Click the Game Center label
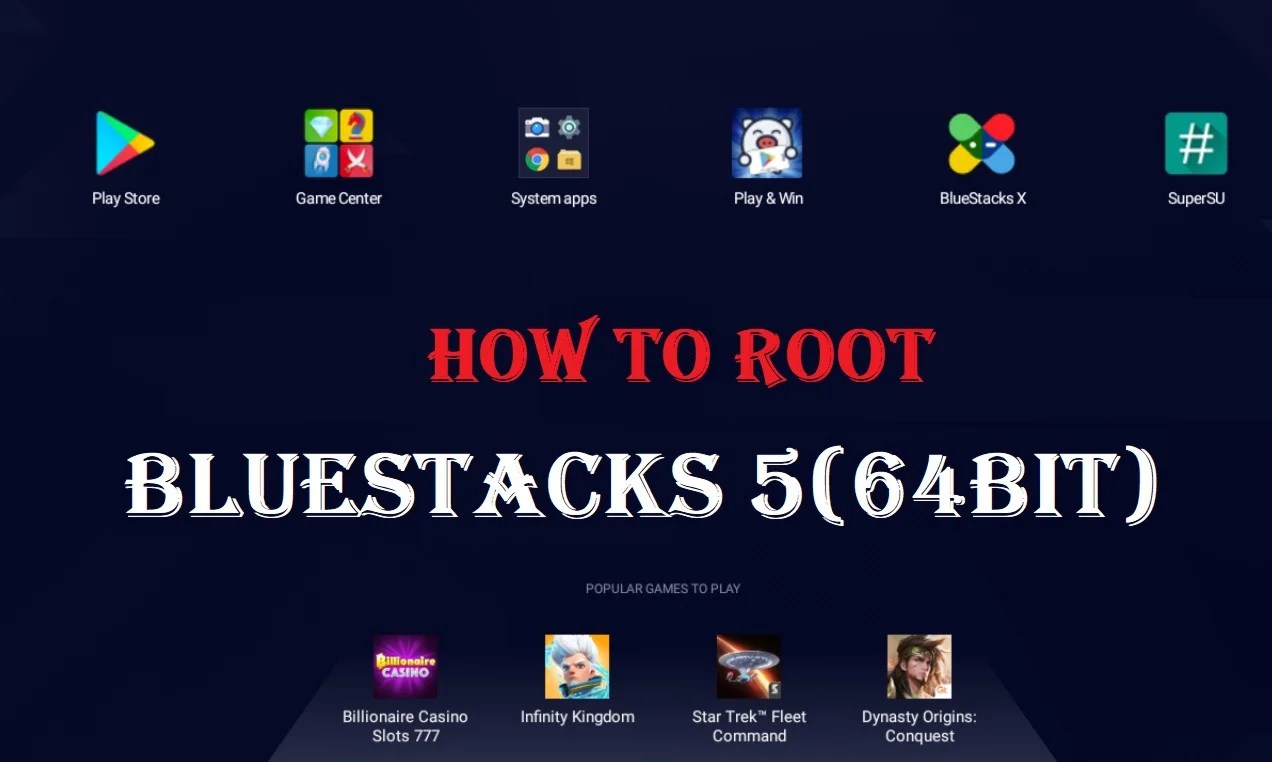The width and height of the screenshot is (1272, 762). 338,198
